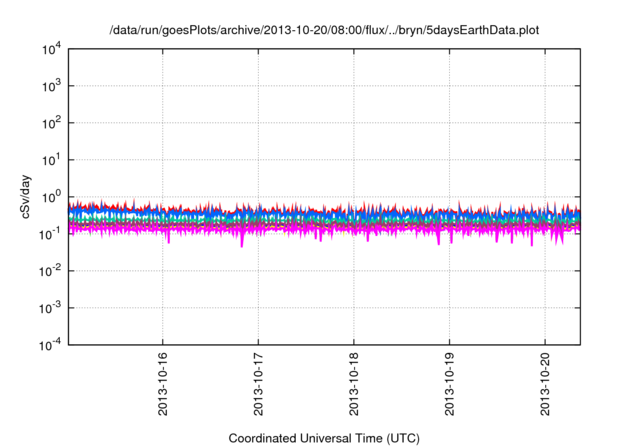Click the 10^-1 y-axis tick label
This screenshot has width=640, height=448.
[x=50, y=234]
